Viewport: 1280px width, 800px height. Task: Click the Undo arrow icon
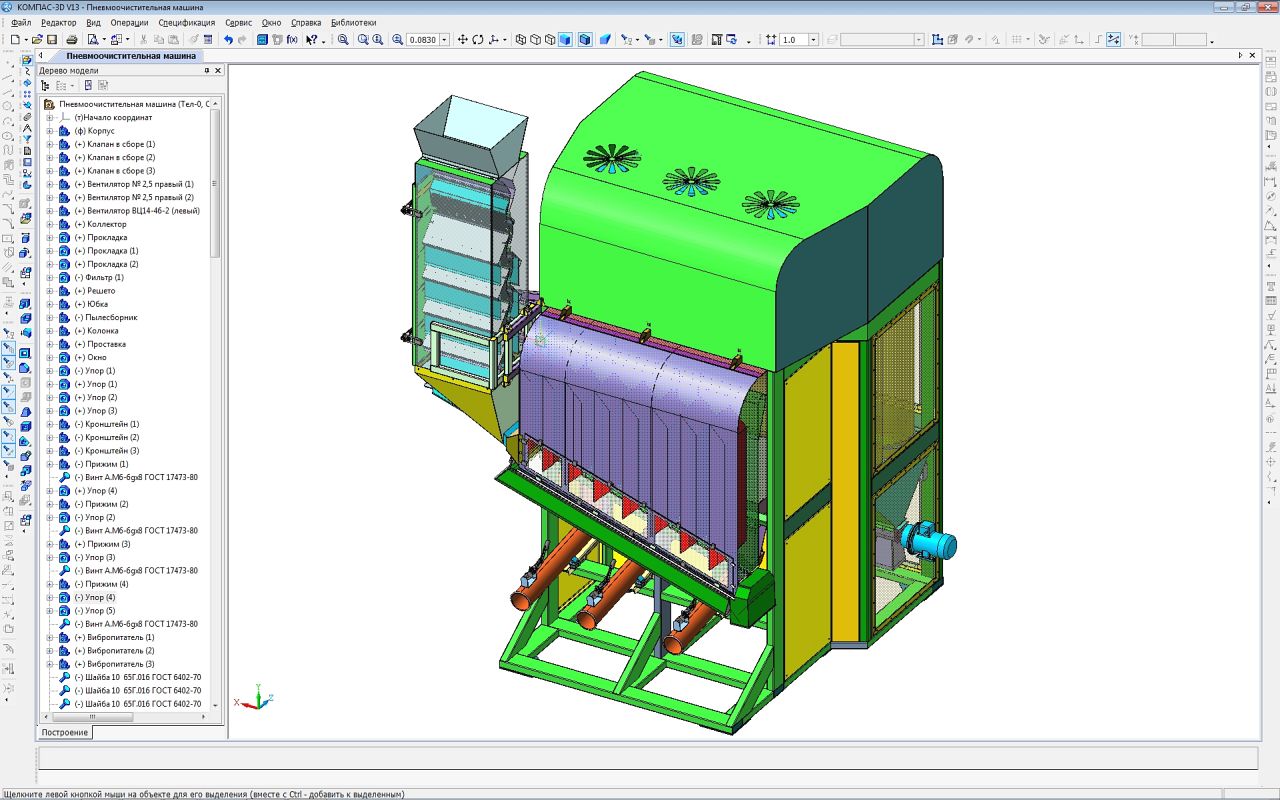[x=228, y=40]
